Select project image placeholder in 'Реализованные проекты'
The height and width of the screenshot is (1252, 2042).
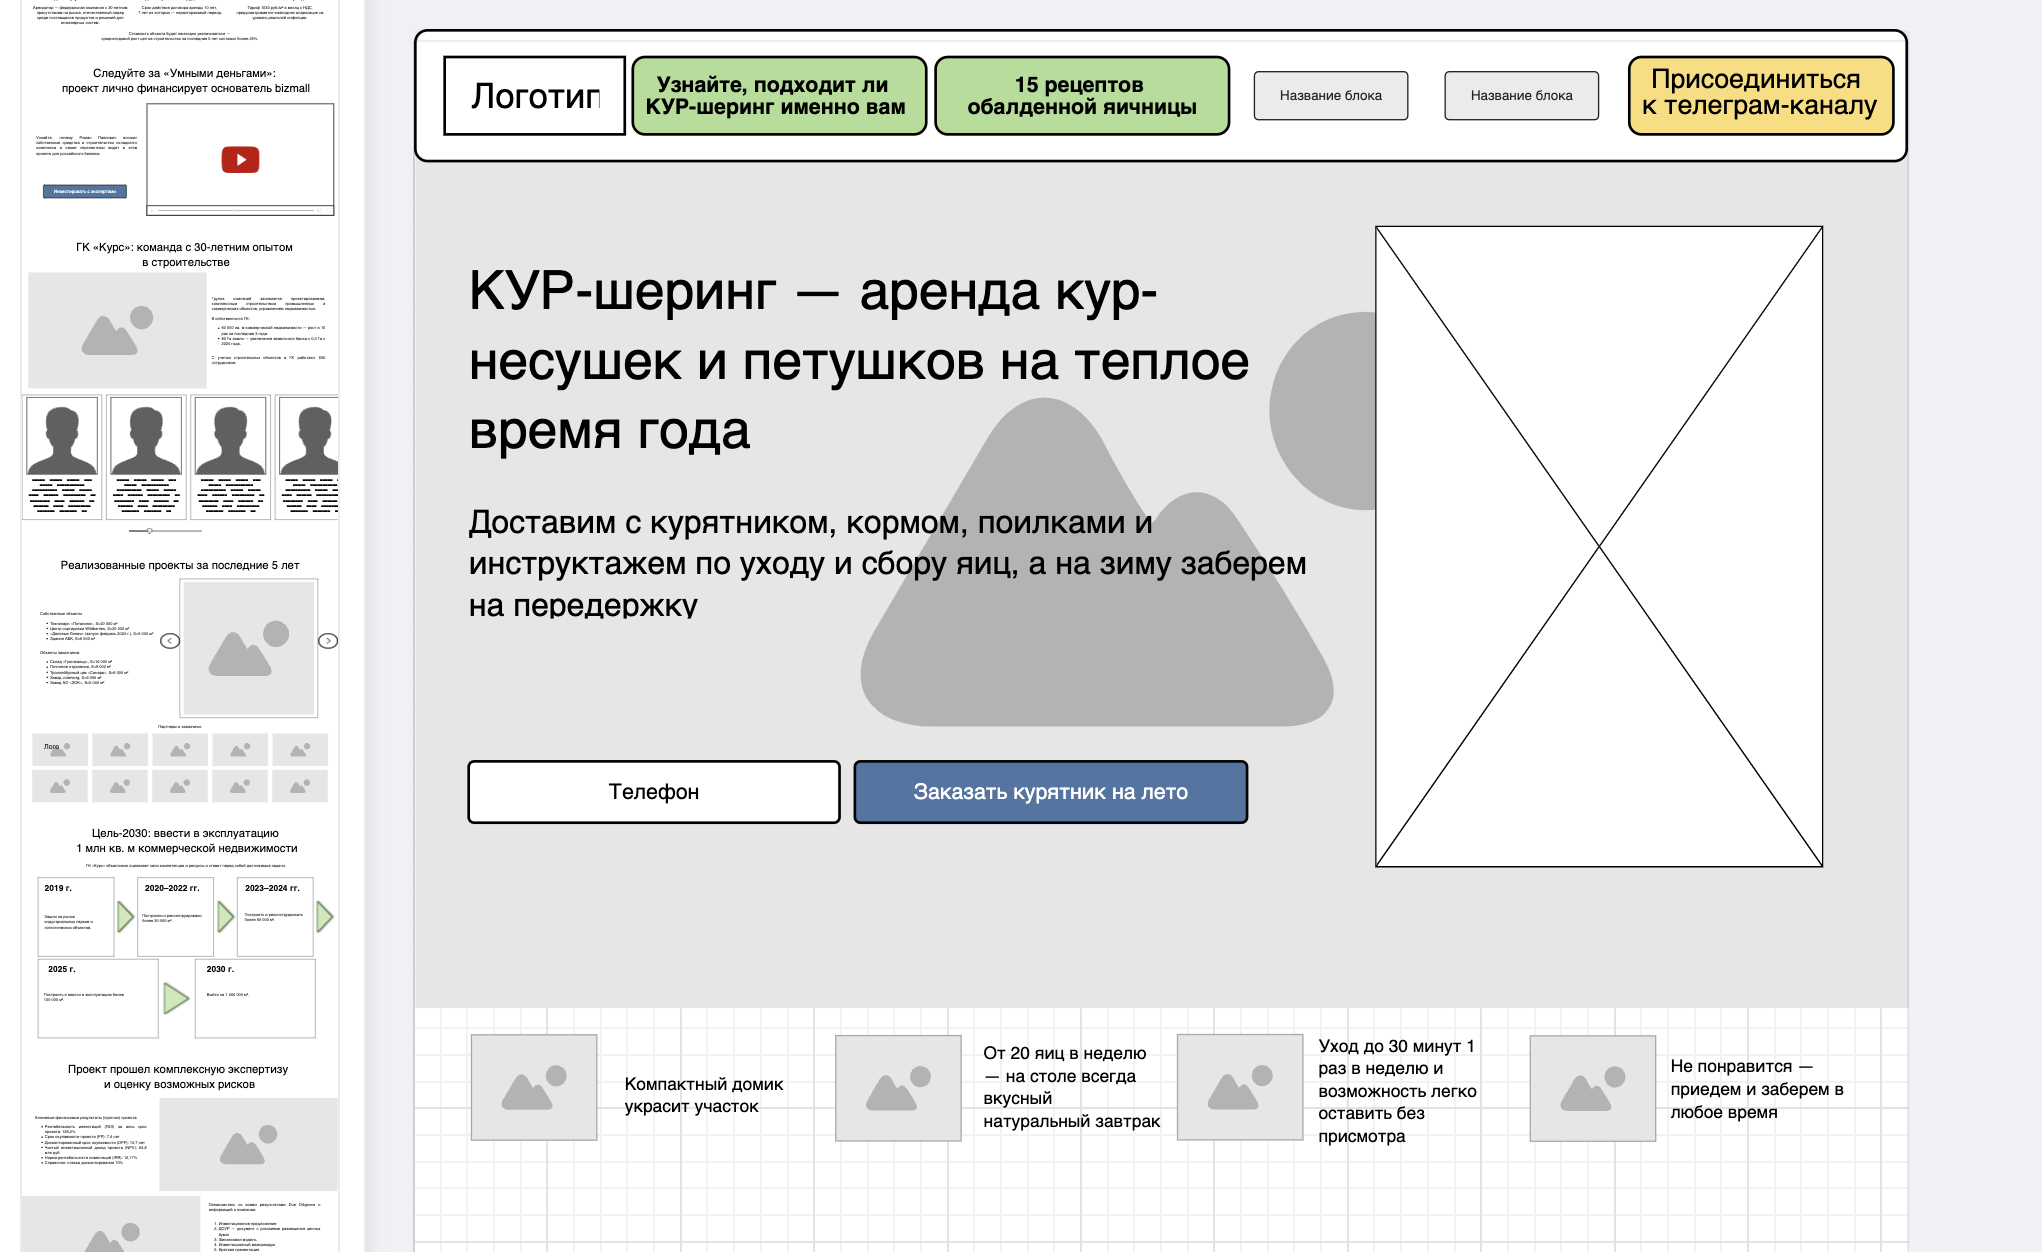(249, 648)
